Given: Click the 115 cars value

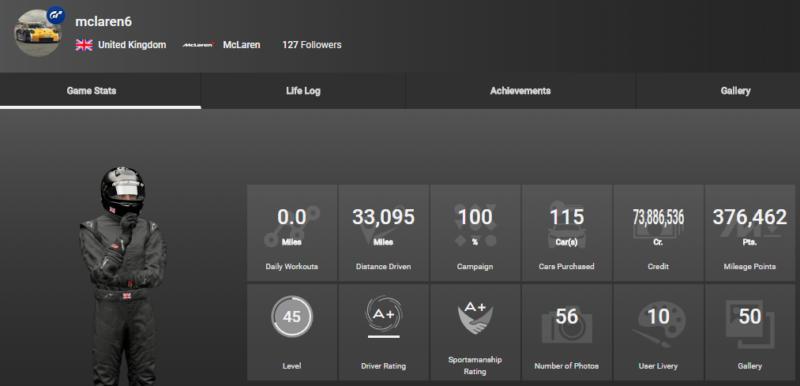Looking at the screenshot, I should (x=566, y=217).
